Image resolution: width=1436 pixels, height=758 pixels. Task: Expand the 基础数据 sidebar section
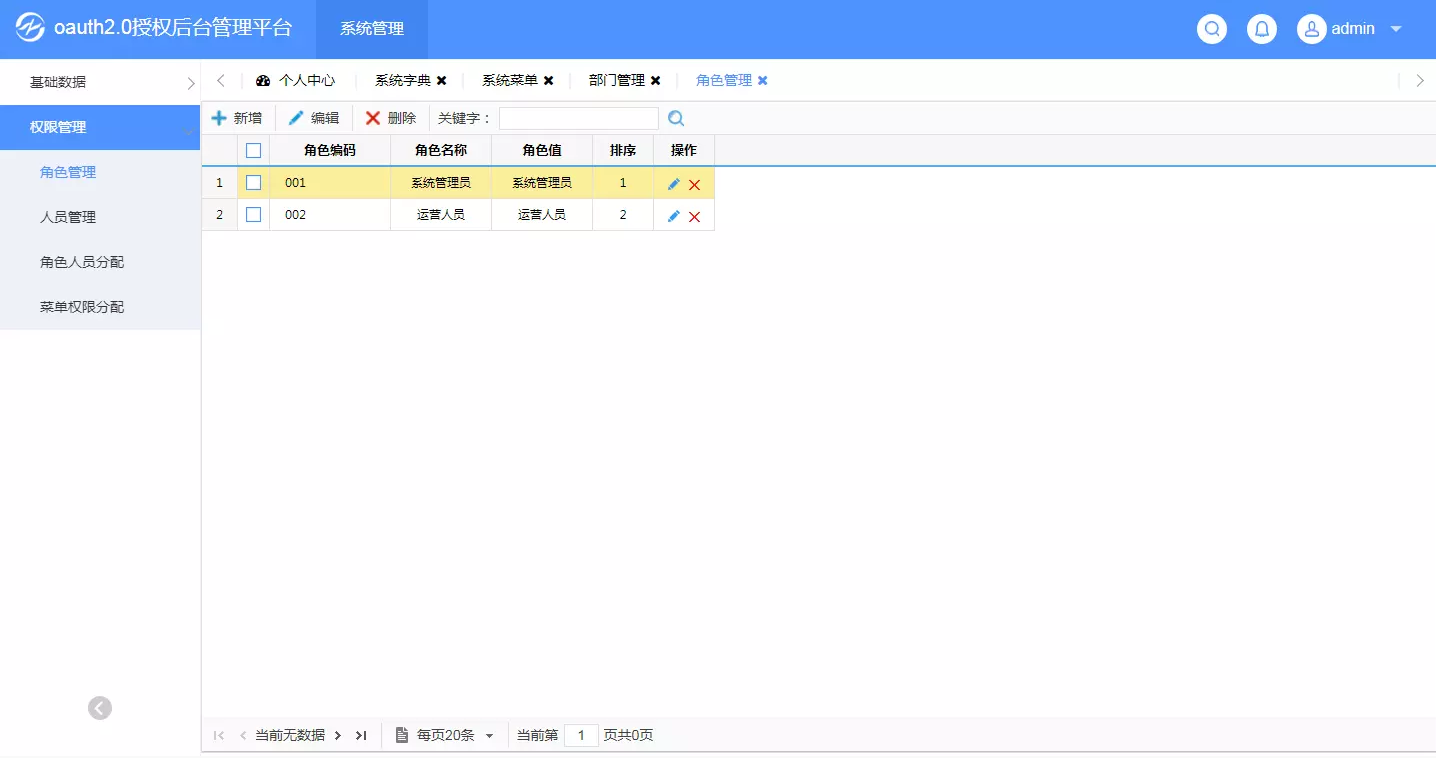pyautogui.click(x=100, y=82)
